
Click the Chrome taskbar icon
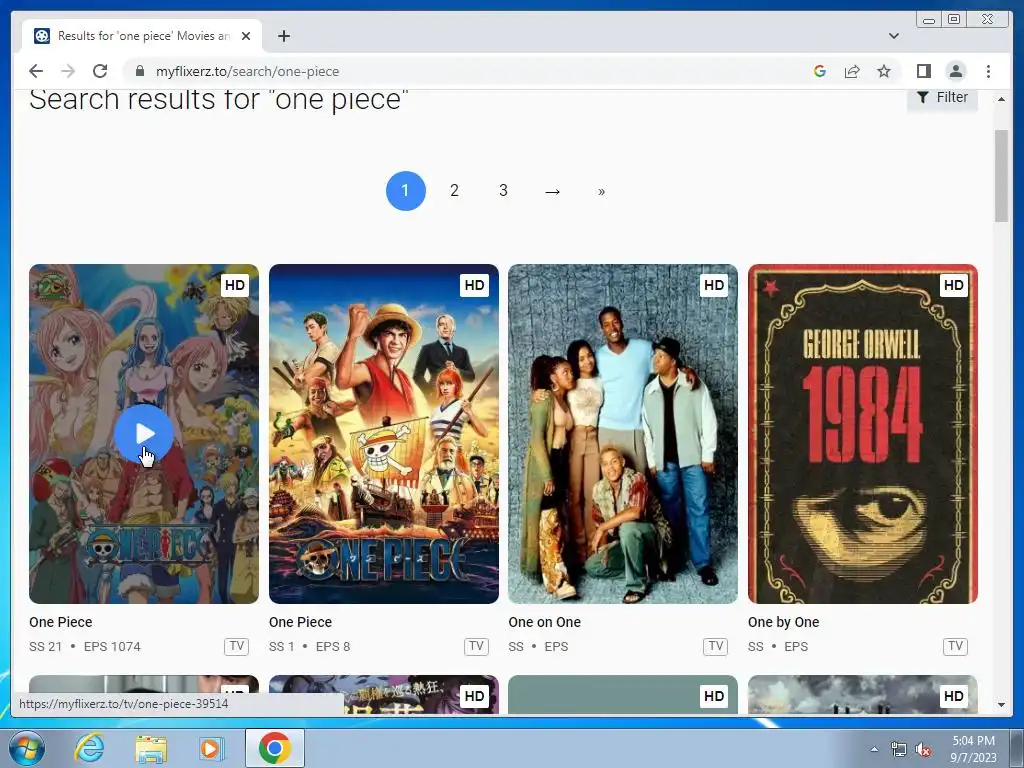pos(275,748)
